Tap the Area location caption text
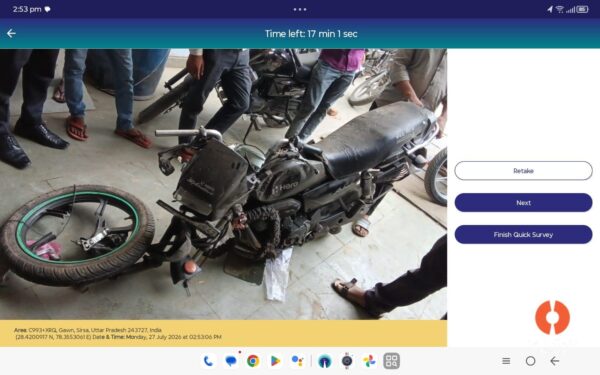This screenshot has height=375, width=600. [x=88, y=330]
